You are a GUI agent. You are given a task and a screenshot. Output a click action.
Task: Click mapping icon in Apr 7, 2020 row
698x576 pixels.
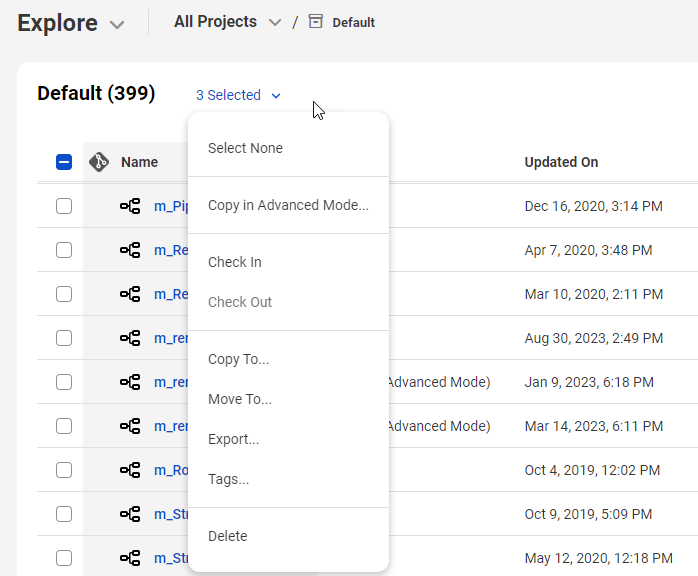[x=130, y=250]
